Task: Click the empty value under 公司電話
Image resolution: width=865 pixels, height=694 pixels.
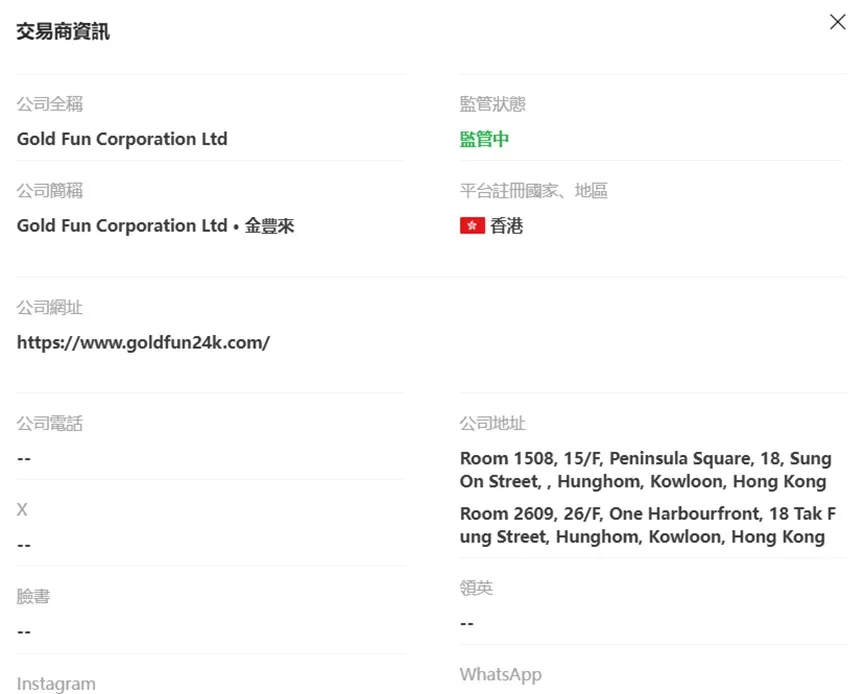Action: click(x=24, y=458)
